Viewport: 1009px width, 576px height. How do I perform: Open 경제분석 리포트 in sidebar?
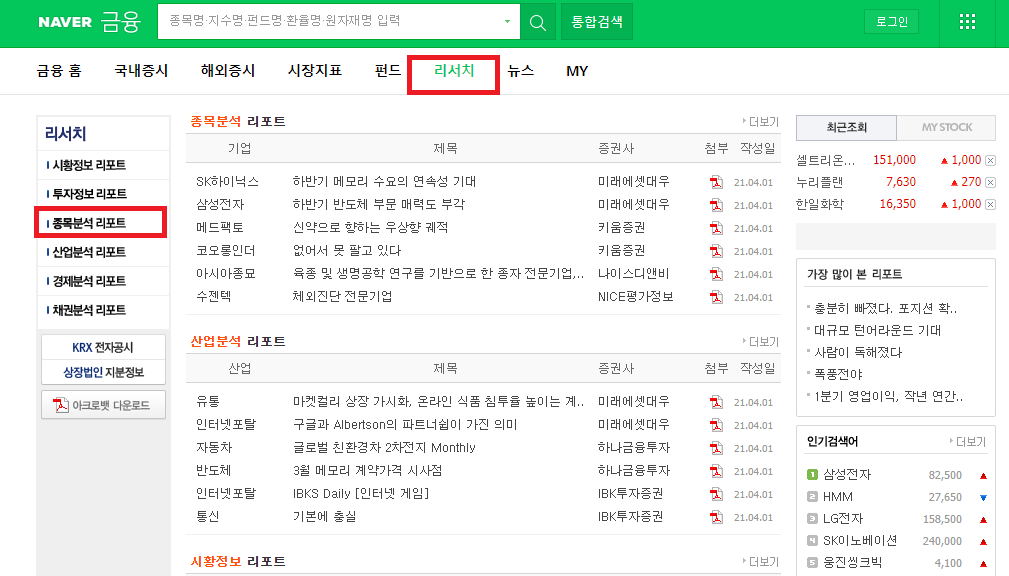pyautogui.click(x=89, y=281)
